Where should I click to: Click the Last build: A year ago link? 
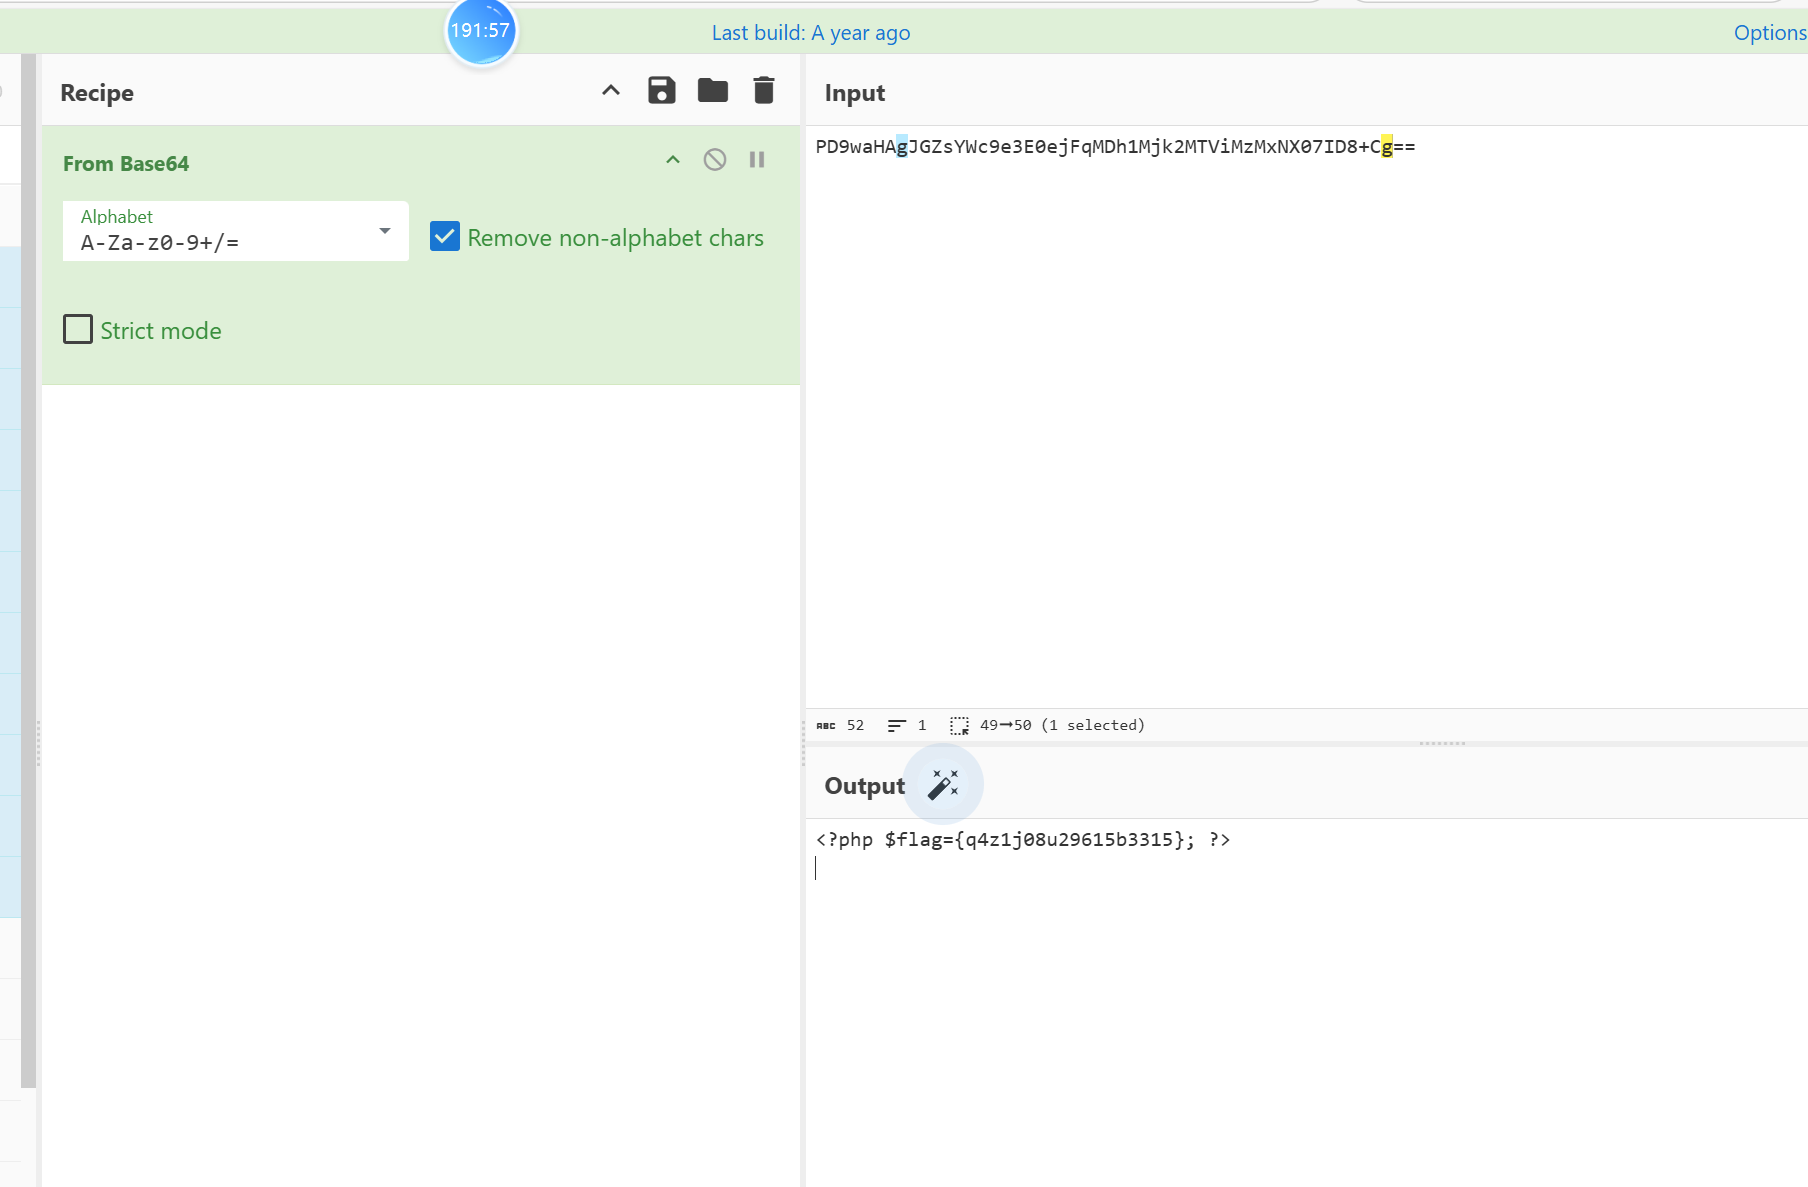pyautogui.click(x=810, y=33)
